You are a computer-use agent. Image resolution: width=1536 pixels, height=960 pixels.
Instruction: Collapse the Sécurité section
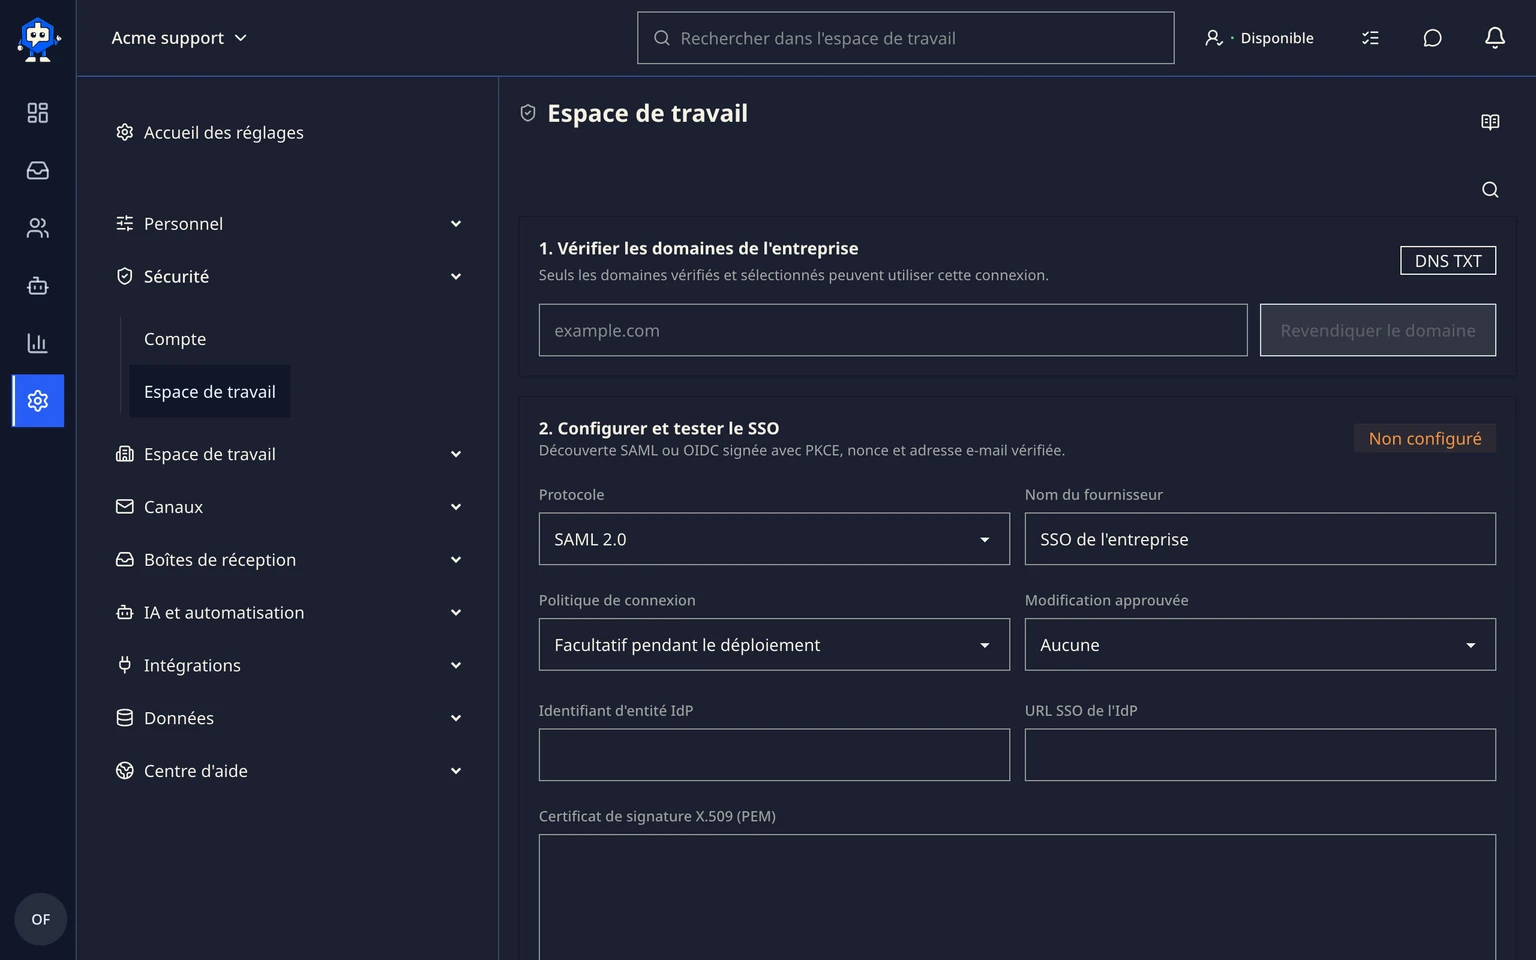289,277
